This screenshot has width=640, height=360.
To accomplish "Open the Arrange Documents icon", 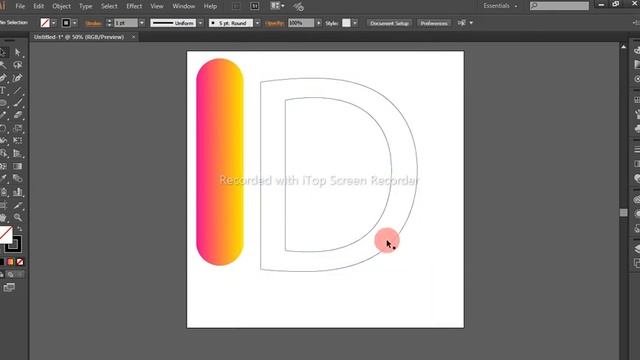I will coord(277,6).
